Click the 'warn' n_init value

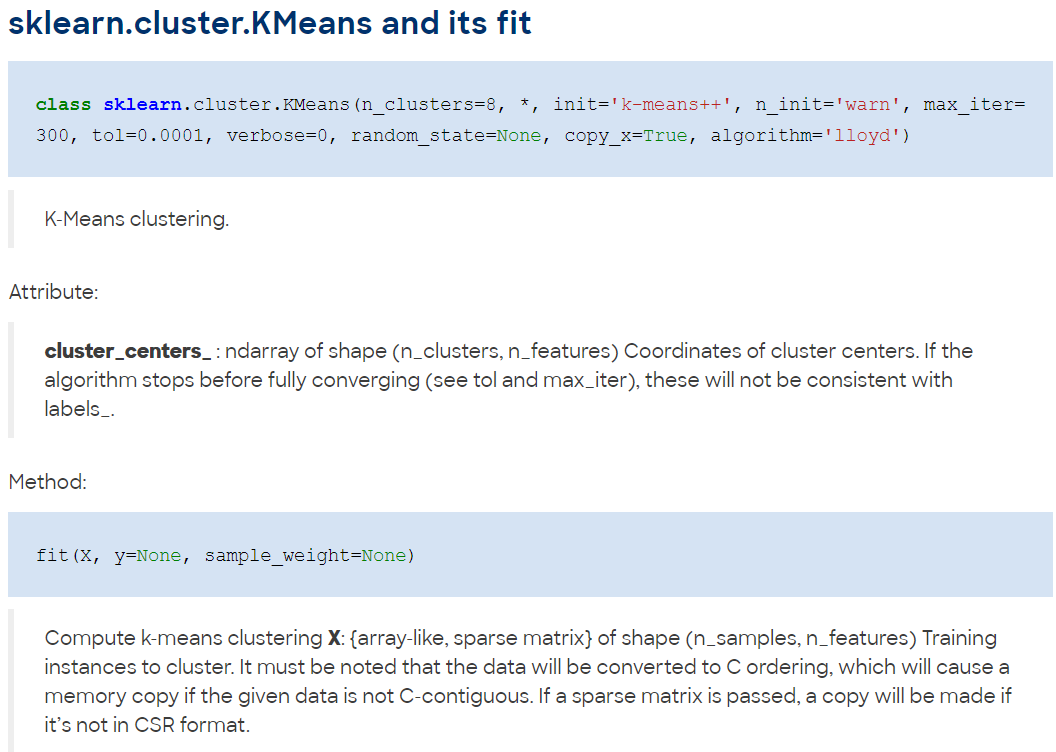(x=867, y=105)
